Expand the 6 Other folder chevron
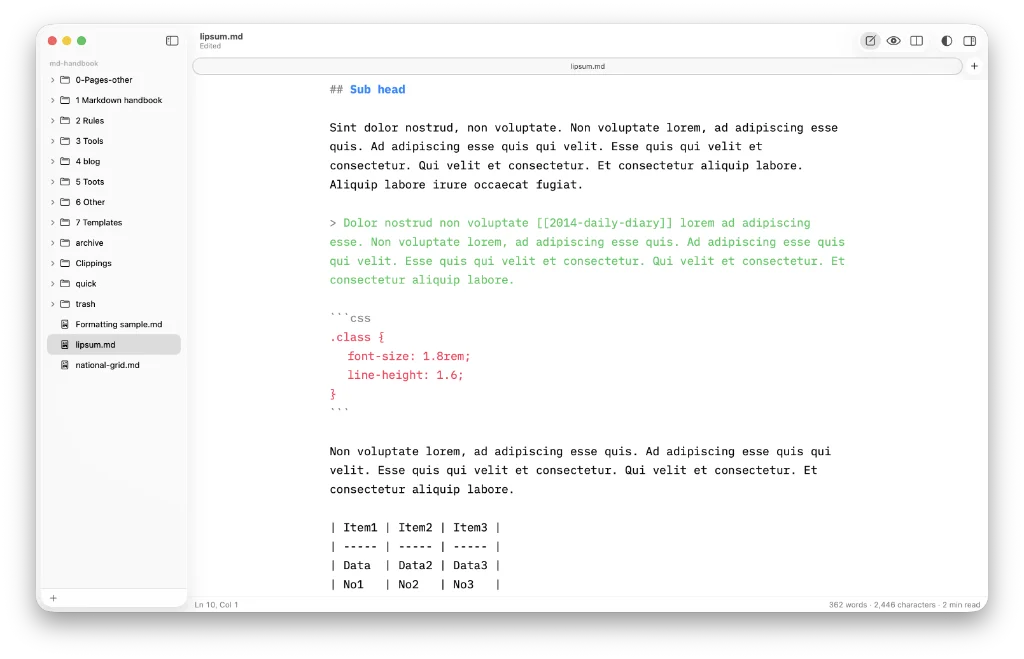Image resolution: width=1024 pixels, height=659 pixels. point(52,202)
